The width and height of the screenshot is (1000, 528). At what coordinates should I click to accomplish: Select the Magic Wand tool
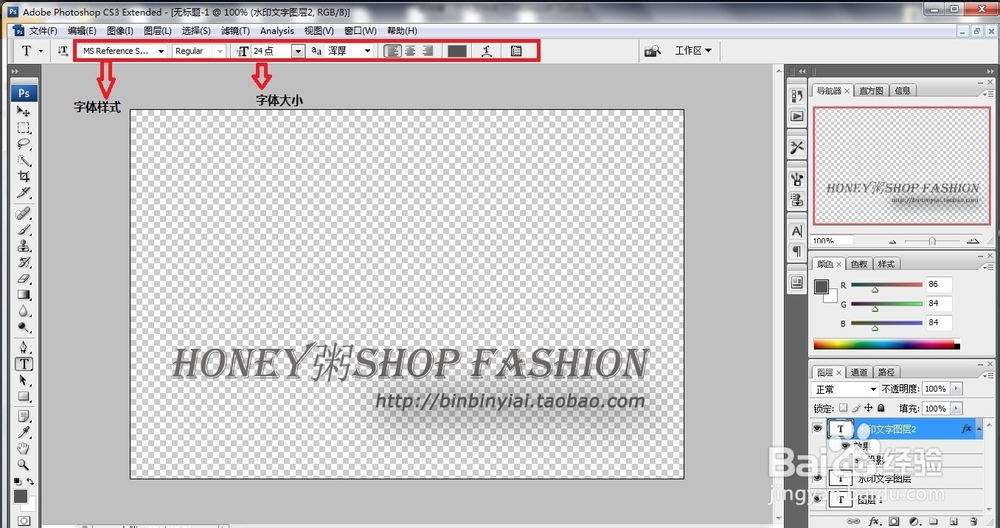[x=24, y=160]
